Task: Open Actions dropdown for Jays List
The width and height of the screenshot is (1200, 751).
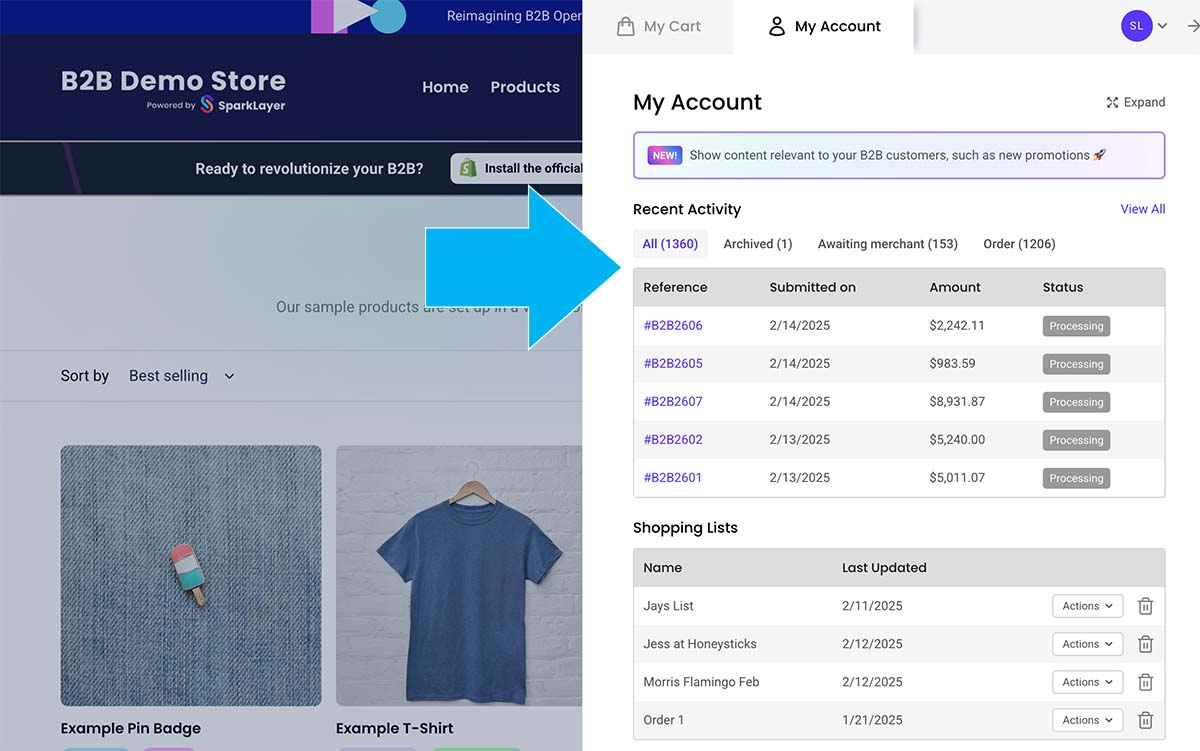Action: [x=1087, y=606]
